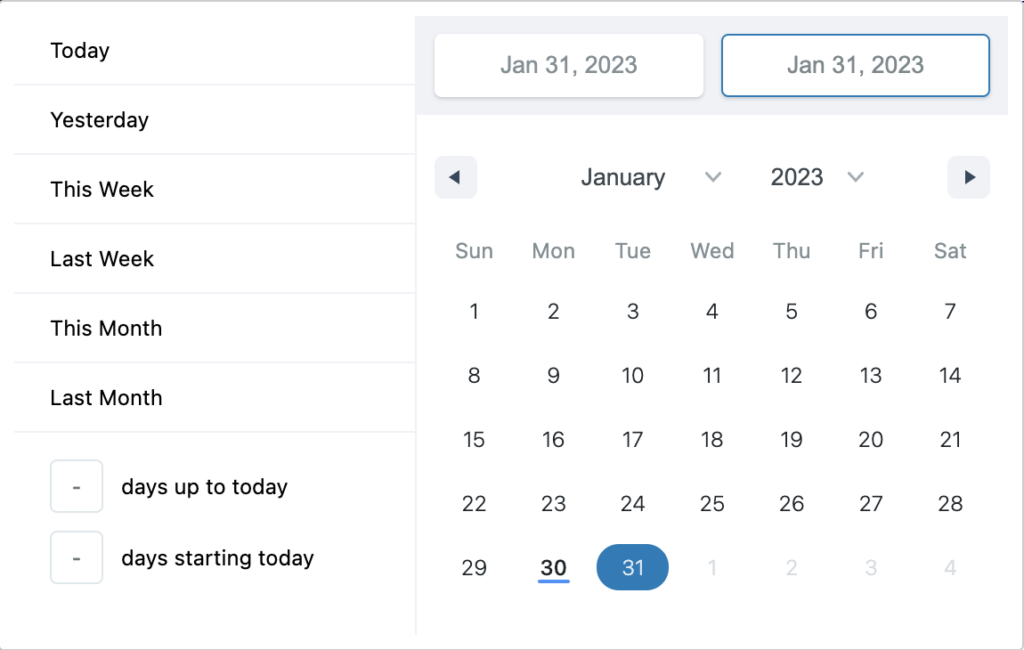Viewport: 1024px width, 650px height.
Task: Focus the days up to today field
Action: tap(76, 486)
